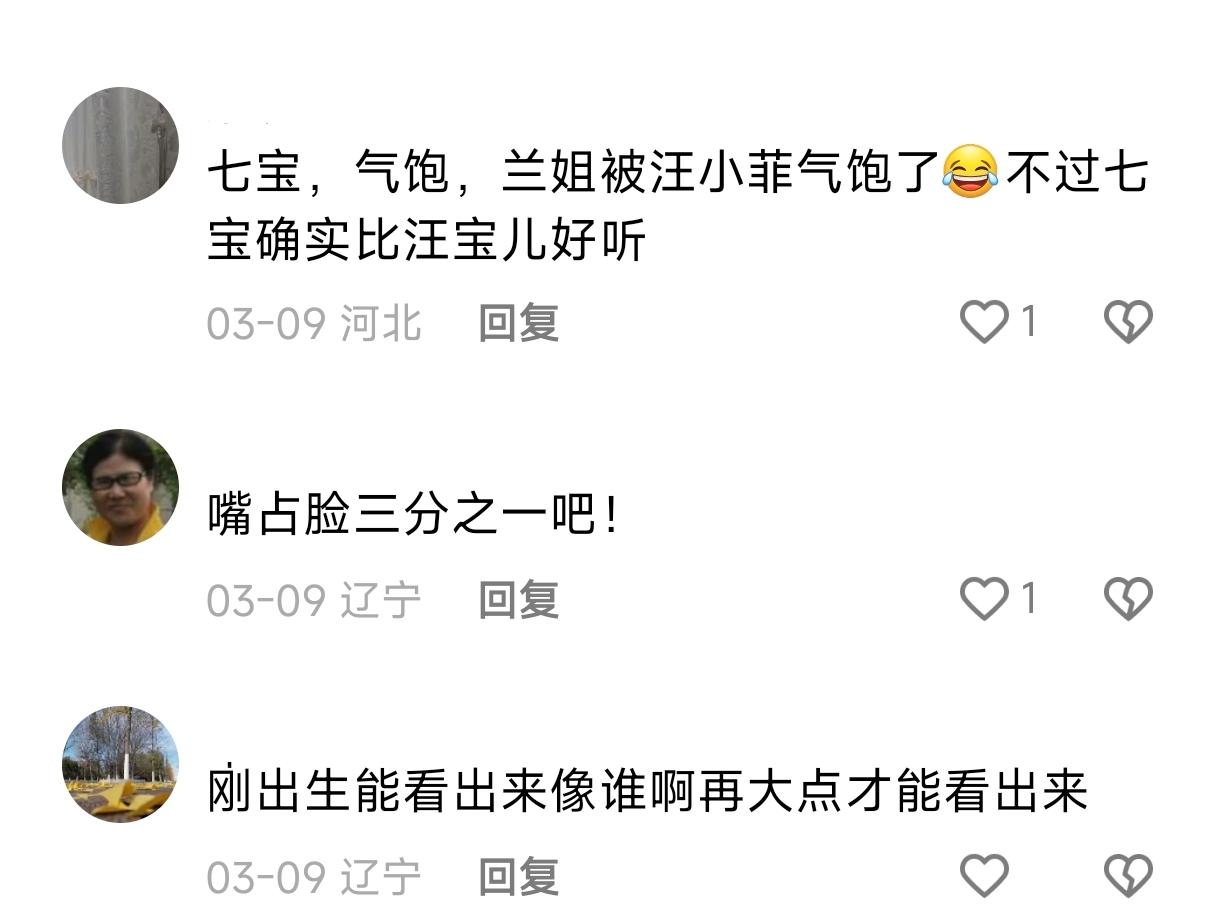Open the autumn leaves avatar profile
This screenshot has height=924, width=1220.
(121, 764)
